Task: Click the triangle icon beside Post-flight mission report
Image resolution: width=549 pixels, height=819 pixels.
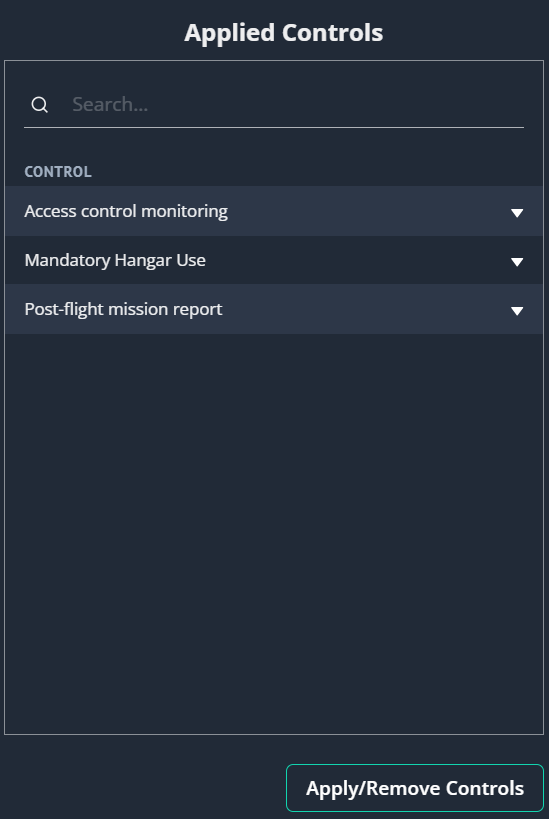Action: [517, 310]
